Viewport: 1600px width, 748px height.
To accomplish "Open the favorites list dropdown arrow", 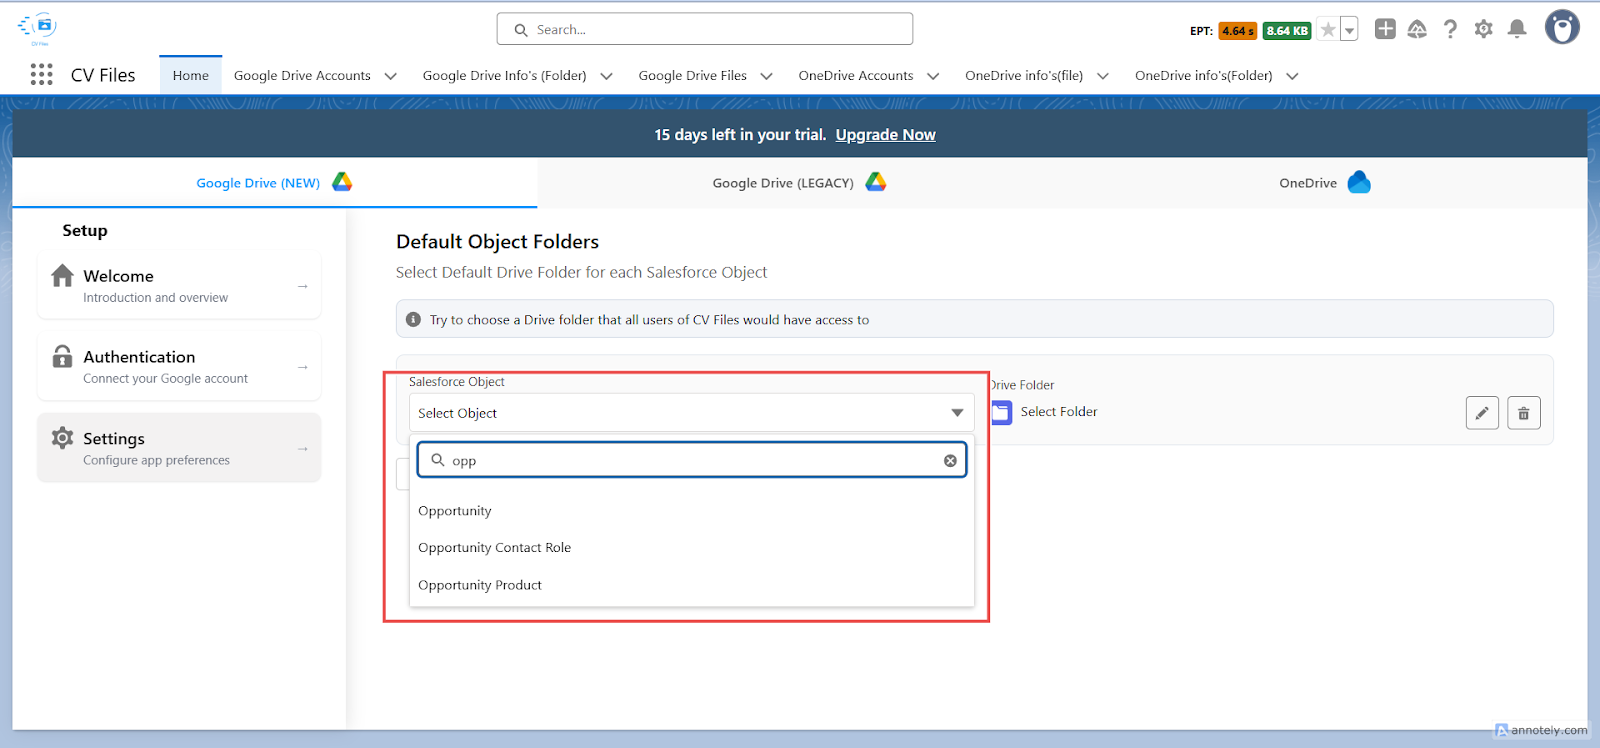I will 1349,30.
